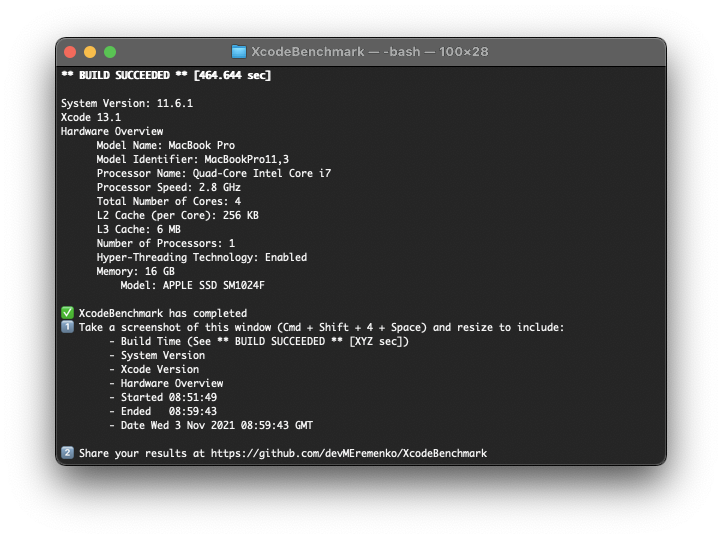Click the Hardware Overview heading line
The height and width of the screenshot is (539, 722).
[112, 131]
